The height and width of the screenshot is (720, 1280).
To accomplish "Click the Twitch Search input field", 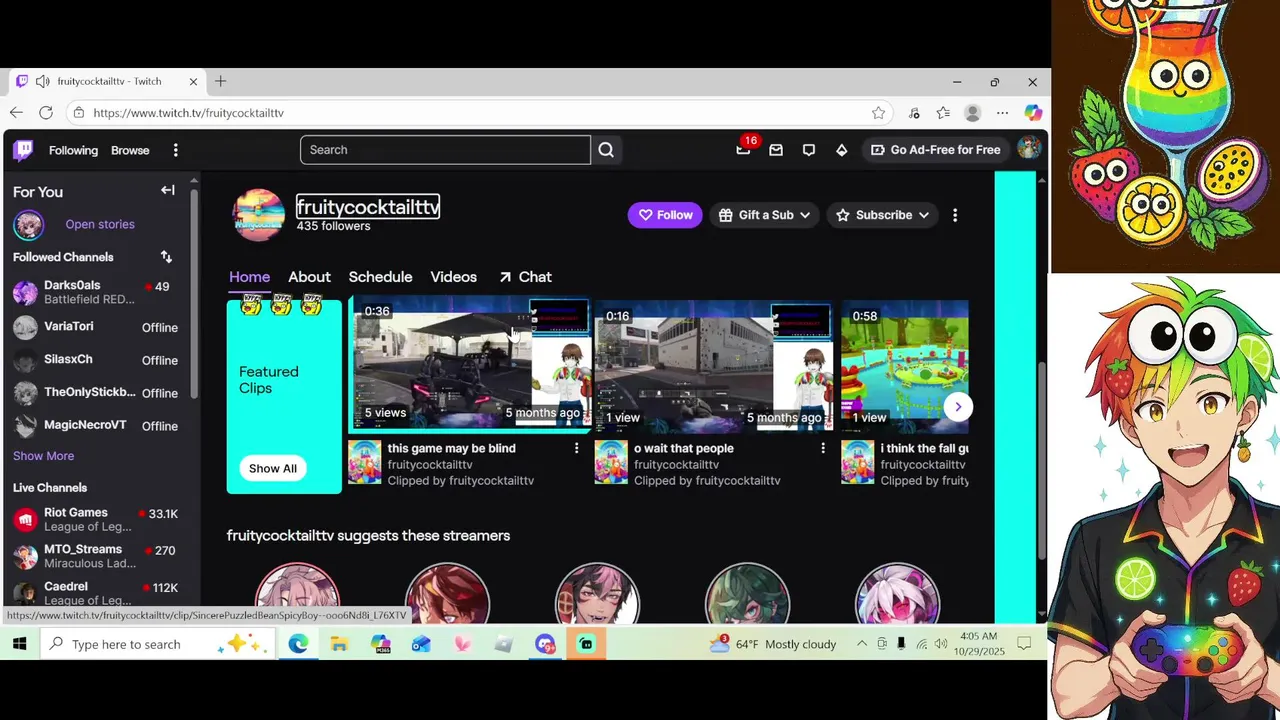I will pyautogui.click(x=445, y=150).
